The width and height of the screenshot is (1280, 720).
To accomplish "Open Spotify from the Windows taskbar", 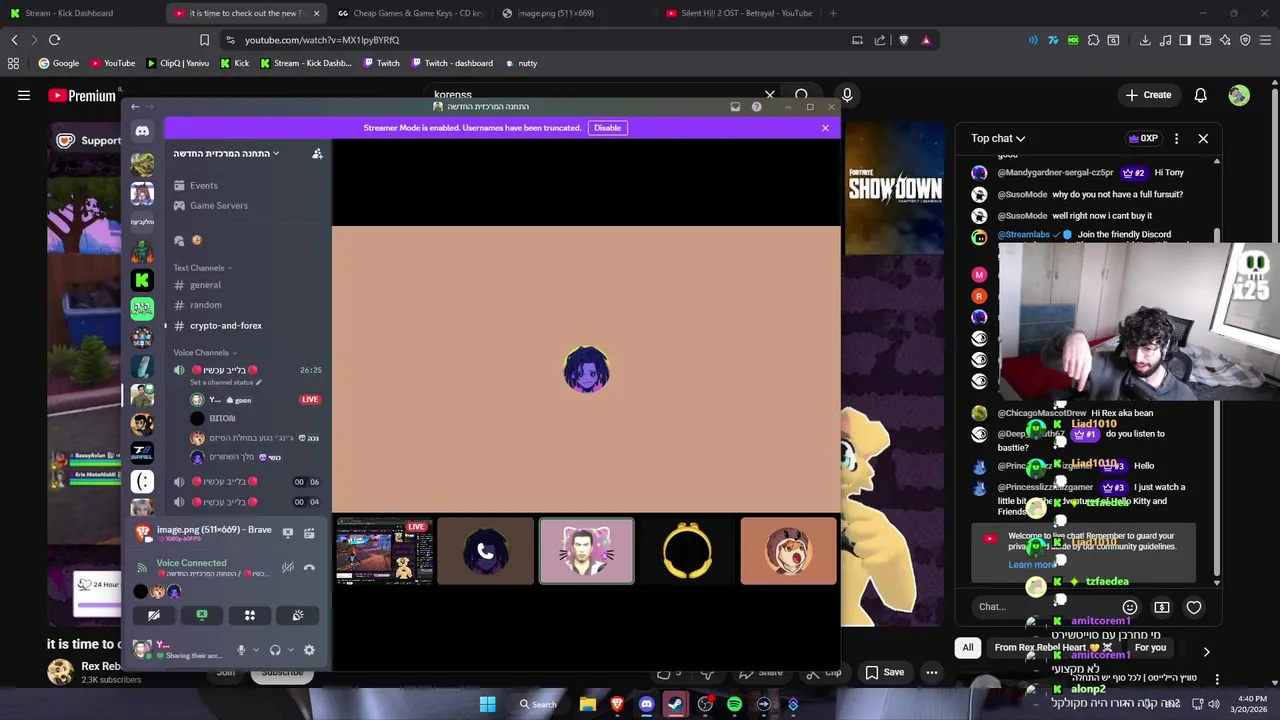I will pos(734,704).
